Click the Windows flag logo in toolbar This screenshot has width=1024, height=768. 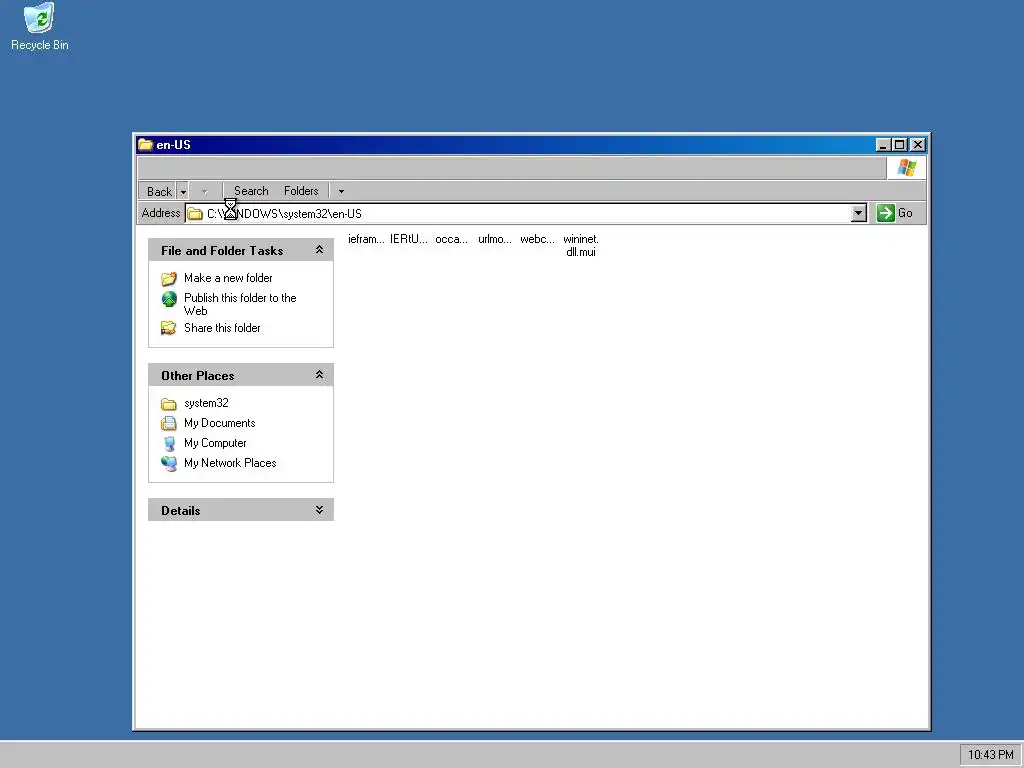[x=906, y=168]
